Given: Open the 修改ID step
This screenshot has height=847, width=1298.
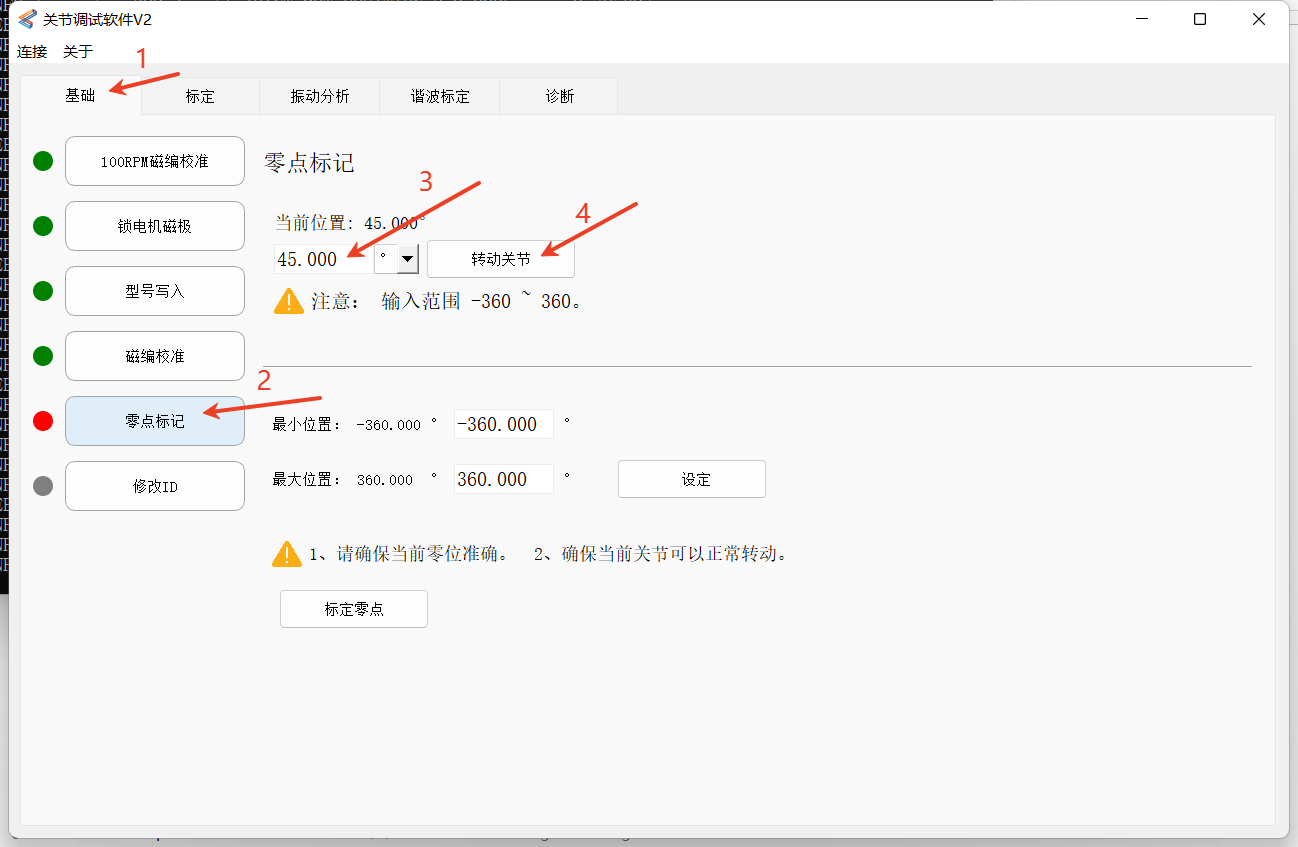Looking at the screenshot, I should [155, 486].
